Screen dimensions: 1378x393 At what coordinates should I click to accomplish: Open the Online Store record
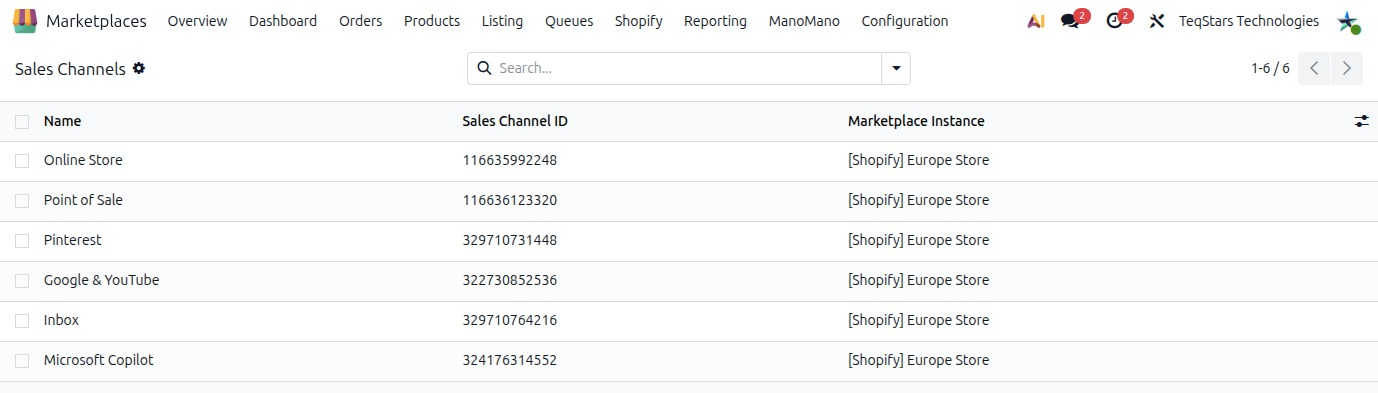pos(83,160)
